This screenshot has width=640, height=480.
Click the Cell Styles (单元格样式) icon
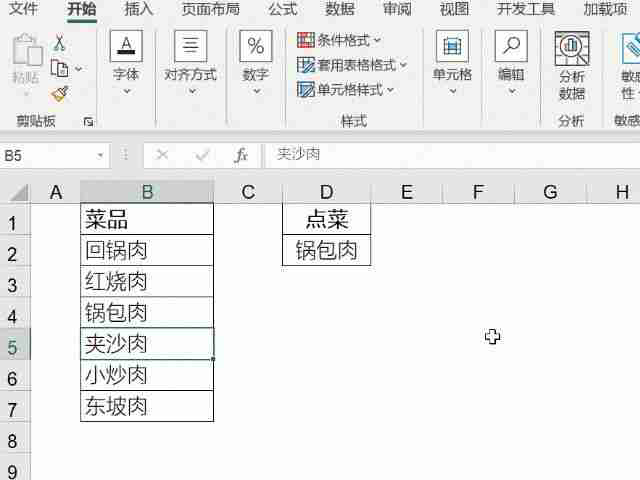[306, 89]
